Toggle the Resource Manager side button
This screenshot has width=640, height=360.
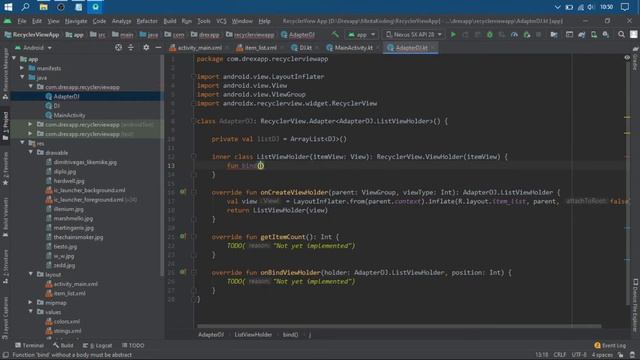tap(5, 73)
